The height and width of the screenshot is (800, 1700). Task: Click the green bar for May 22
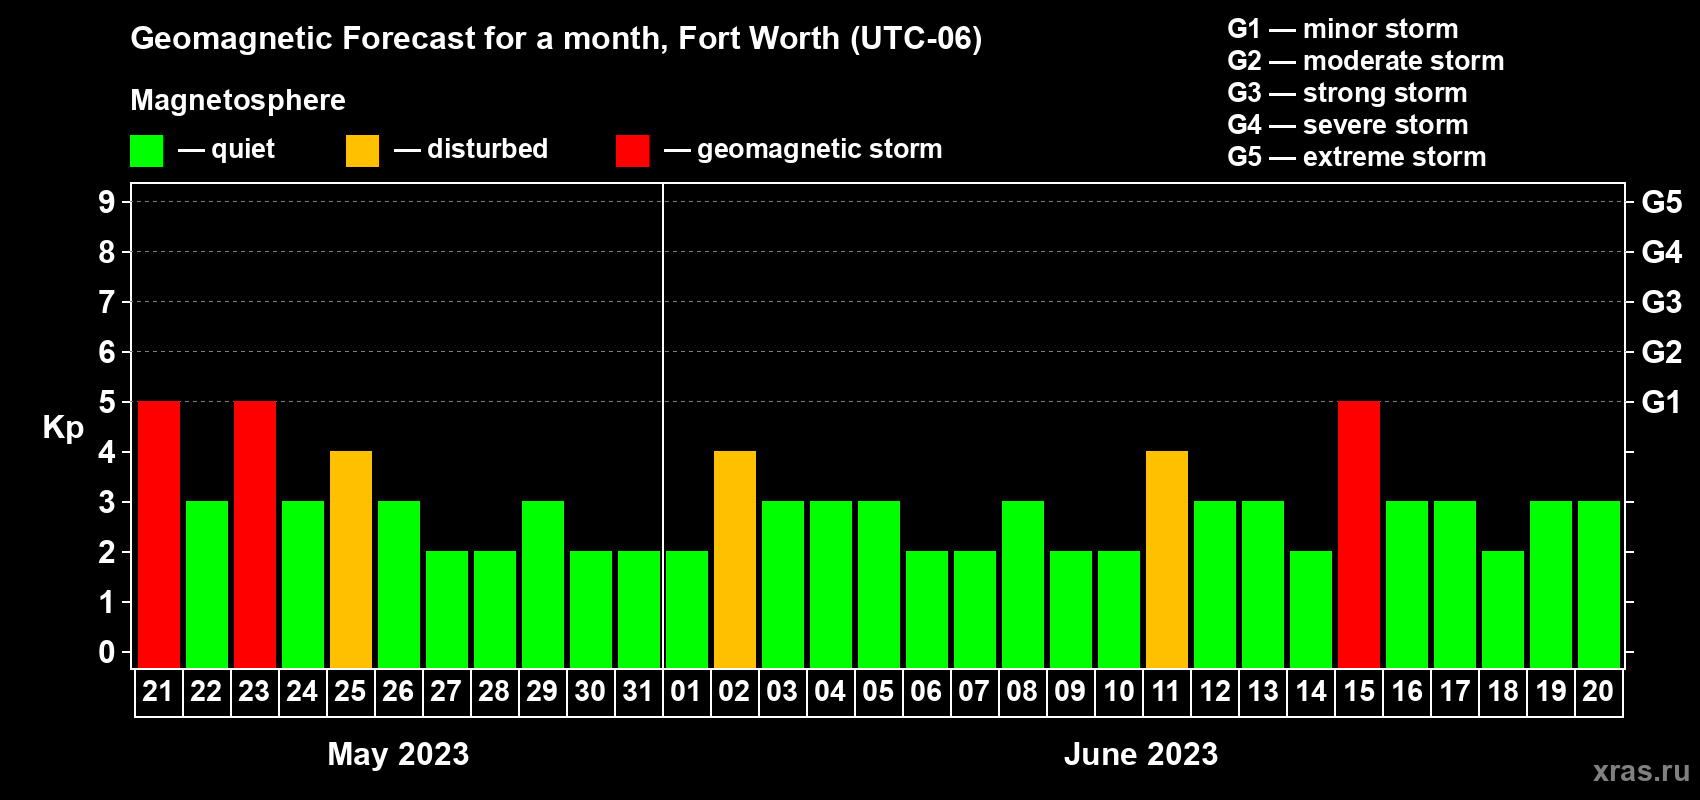(207, 585)
